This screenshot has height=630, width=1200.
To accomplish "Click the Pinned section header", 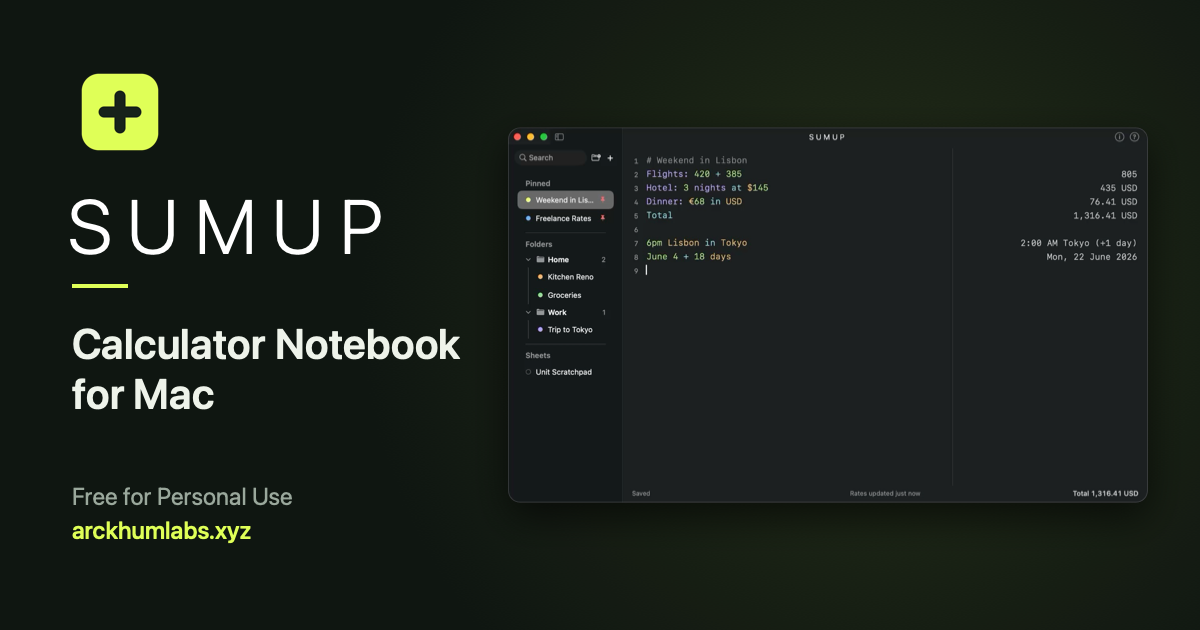I will click(538, 183).
